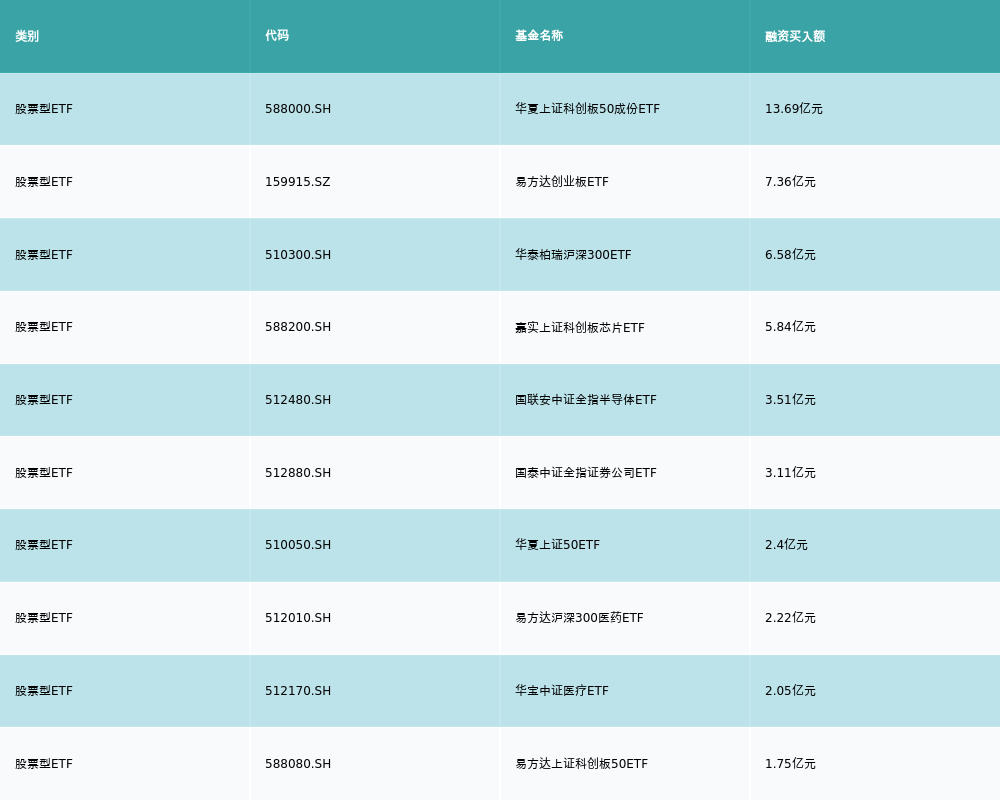Viewport: 1000px width, 800px height.
Task: Select fund name 华泰柏瑞沪深300ETF
Action: click(573, 255)
